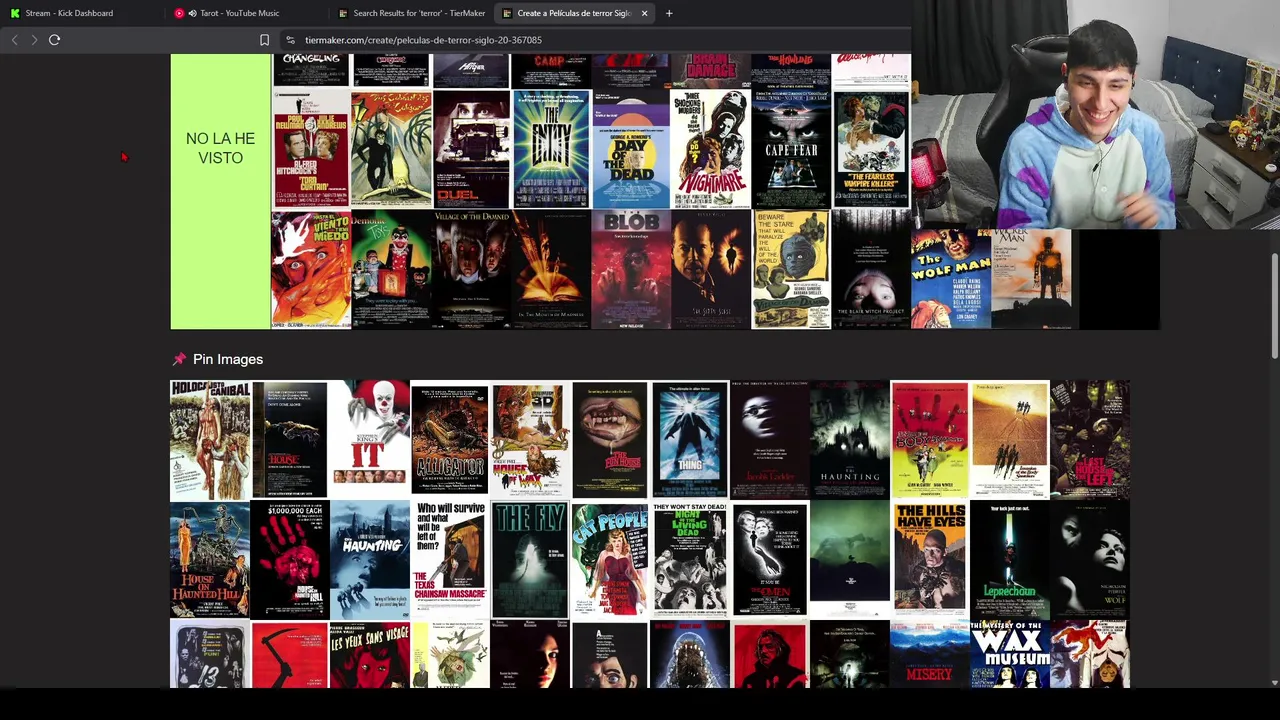
Task: Go back with the browser back arrow
Action: click(14, 40)
